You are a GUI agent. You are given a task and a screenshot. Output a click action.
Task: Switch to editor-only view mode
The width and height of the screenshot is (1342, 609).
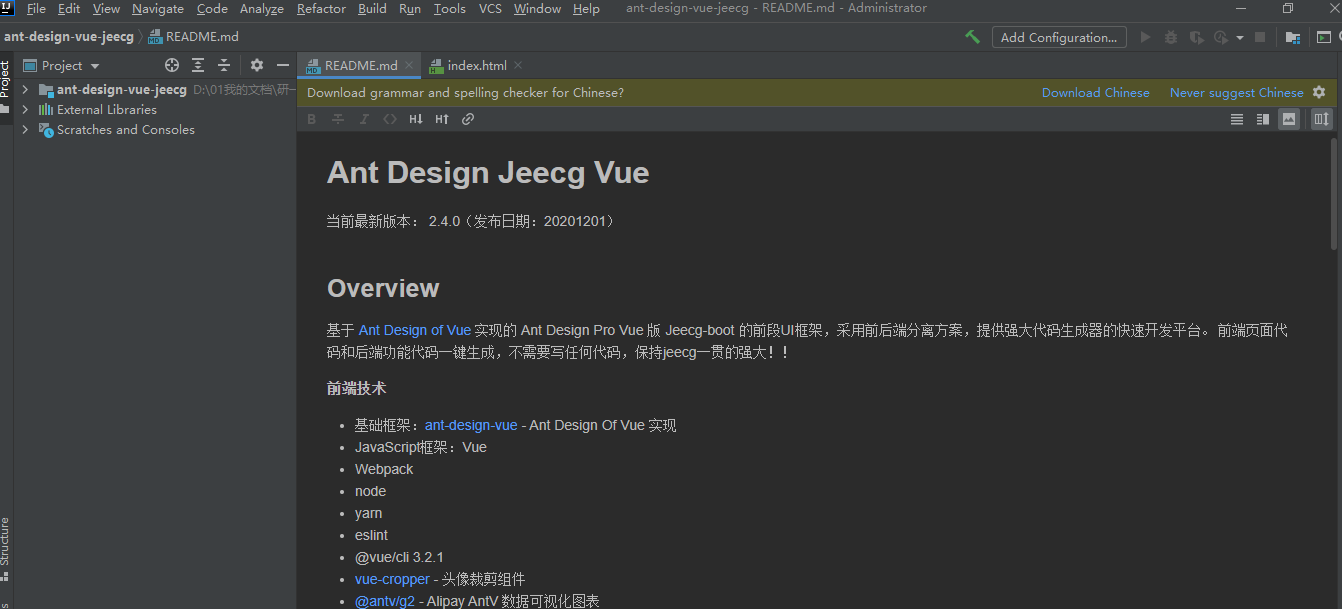pos(1237,119)
